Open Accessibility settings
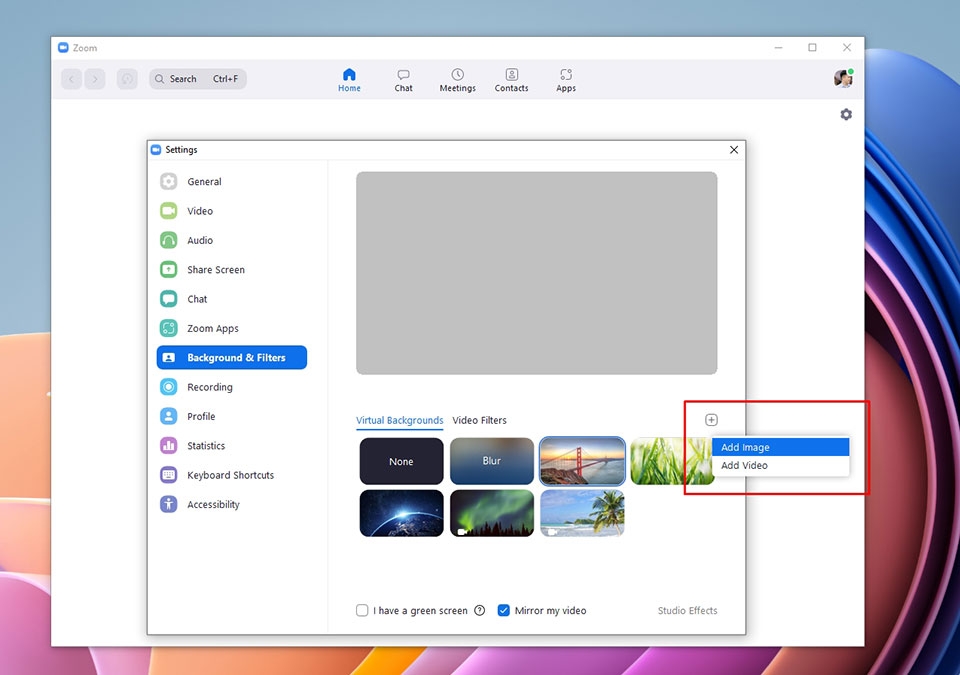This screenshot has width=960, height=675. 233,505
